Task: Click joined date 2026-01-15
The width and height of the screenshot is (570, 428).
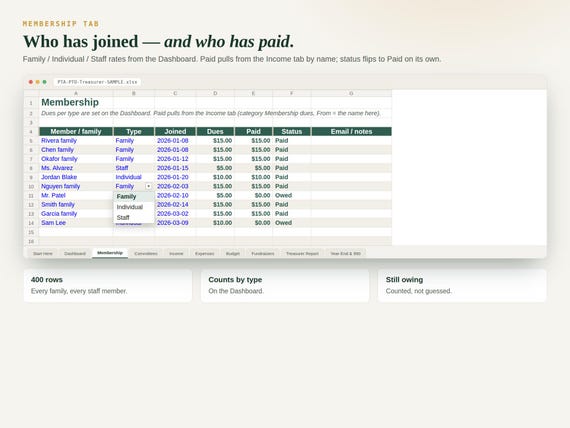Action: (175, 168)
